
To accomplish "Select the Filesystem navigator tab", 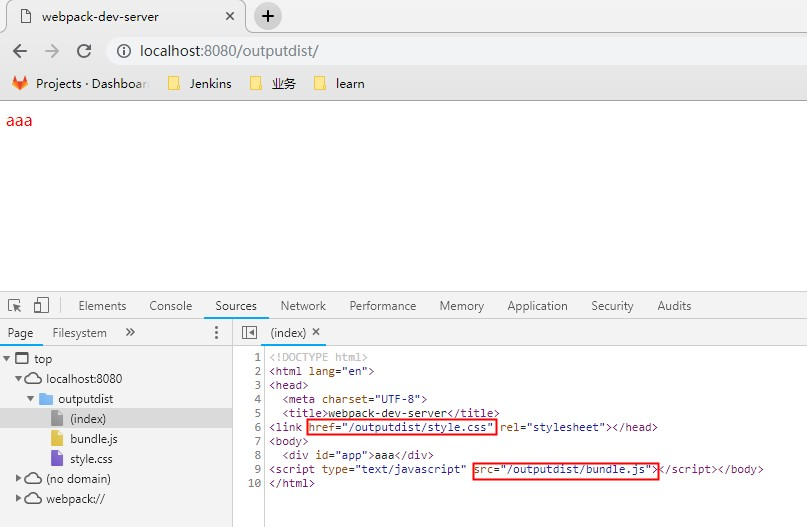I will click(79, 333).
